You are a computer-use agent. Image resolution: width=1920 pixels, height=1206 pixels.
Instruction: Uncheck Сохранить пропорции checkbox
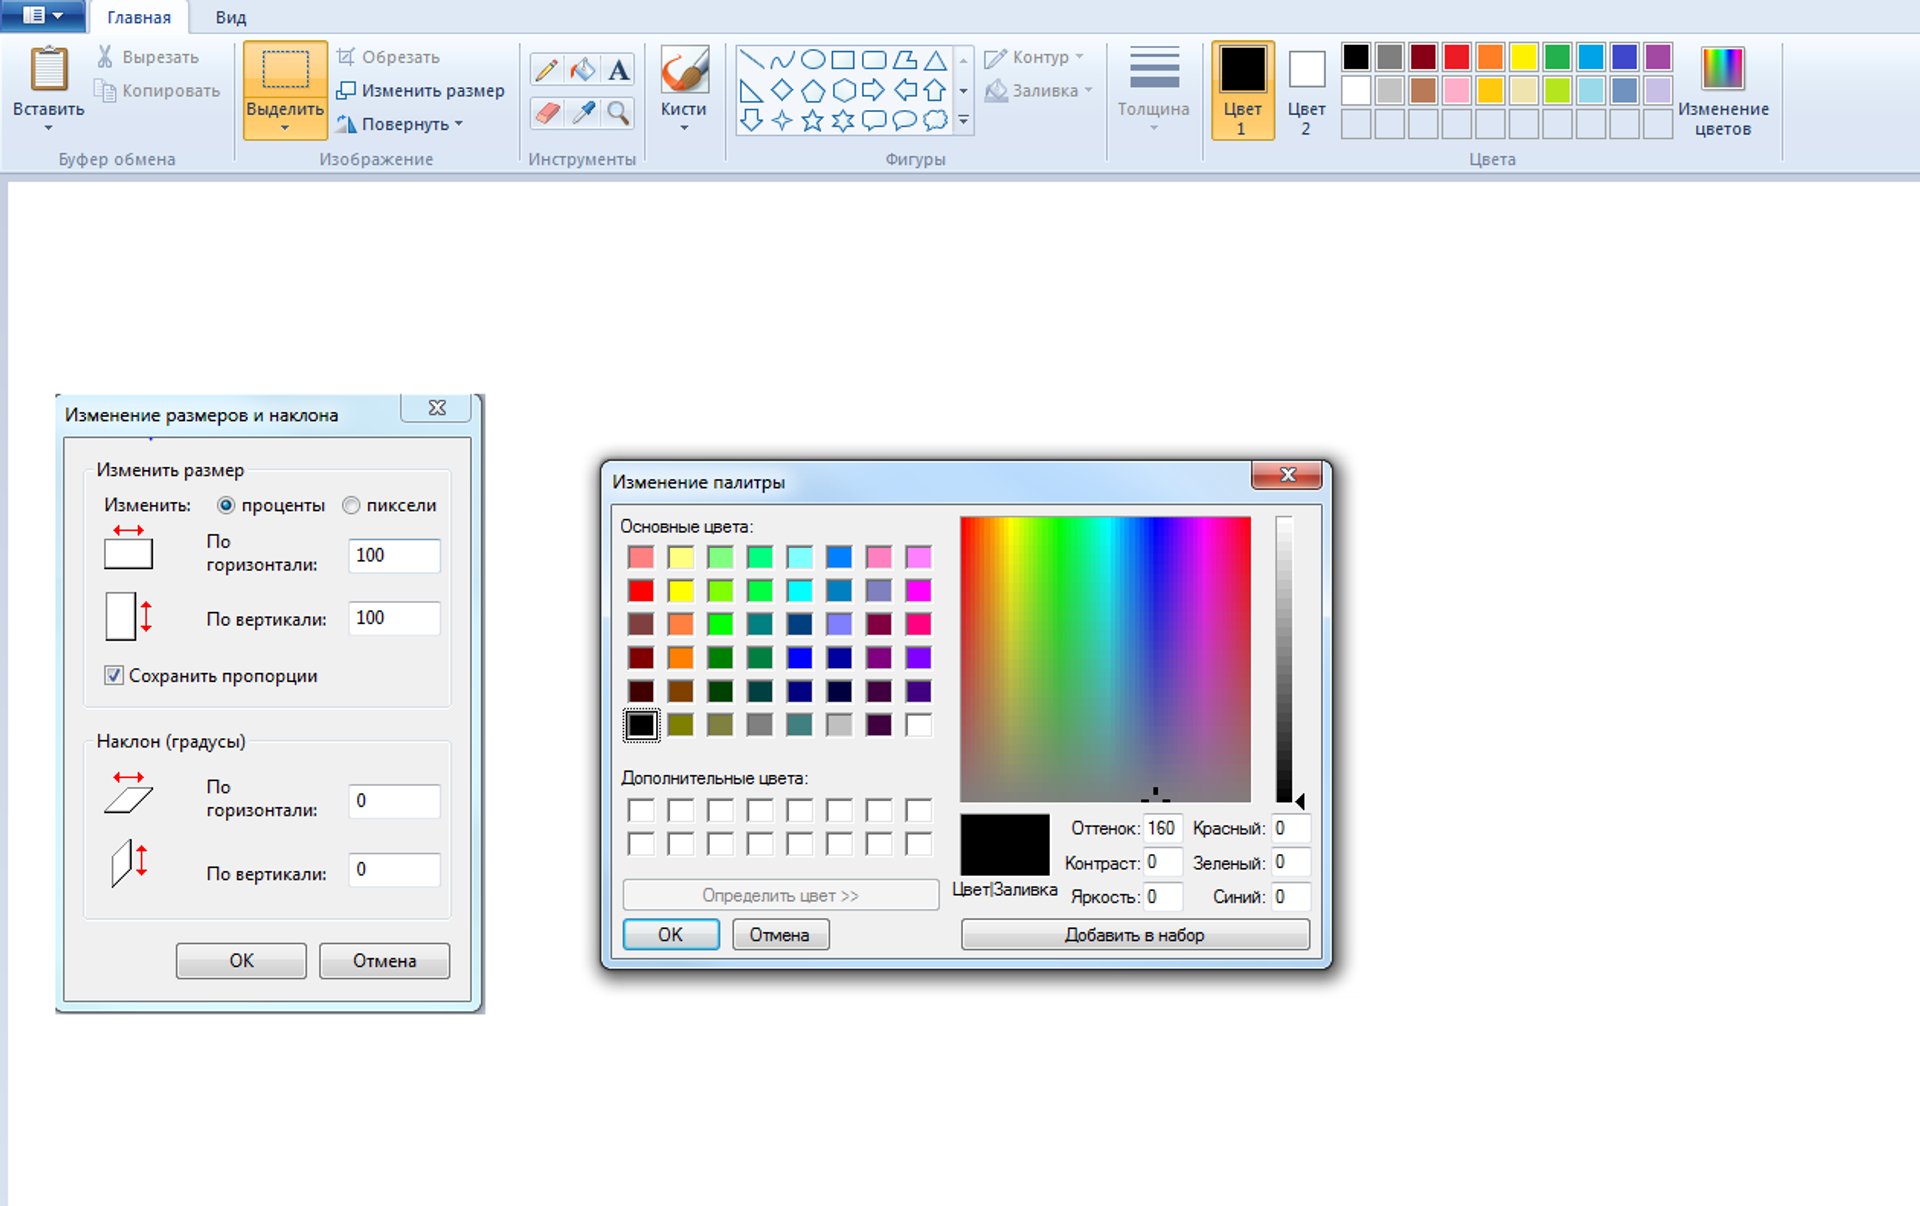point(114,676)
